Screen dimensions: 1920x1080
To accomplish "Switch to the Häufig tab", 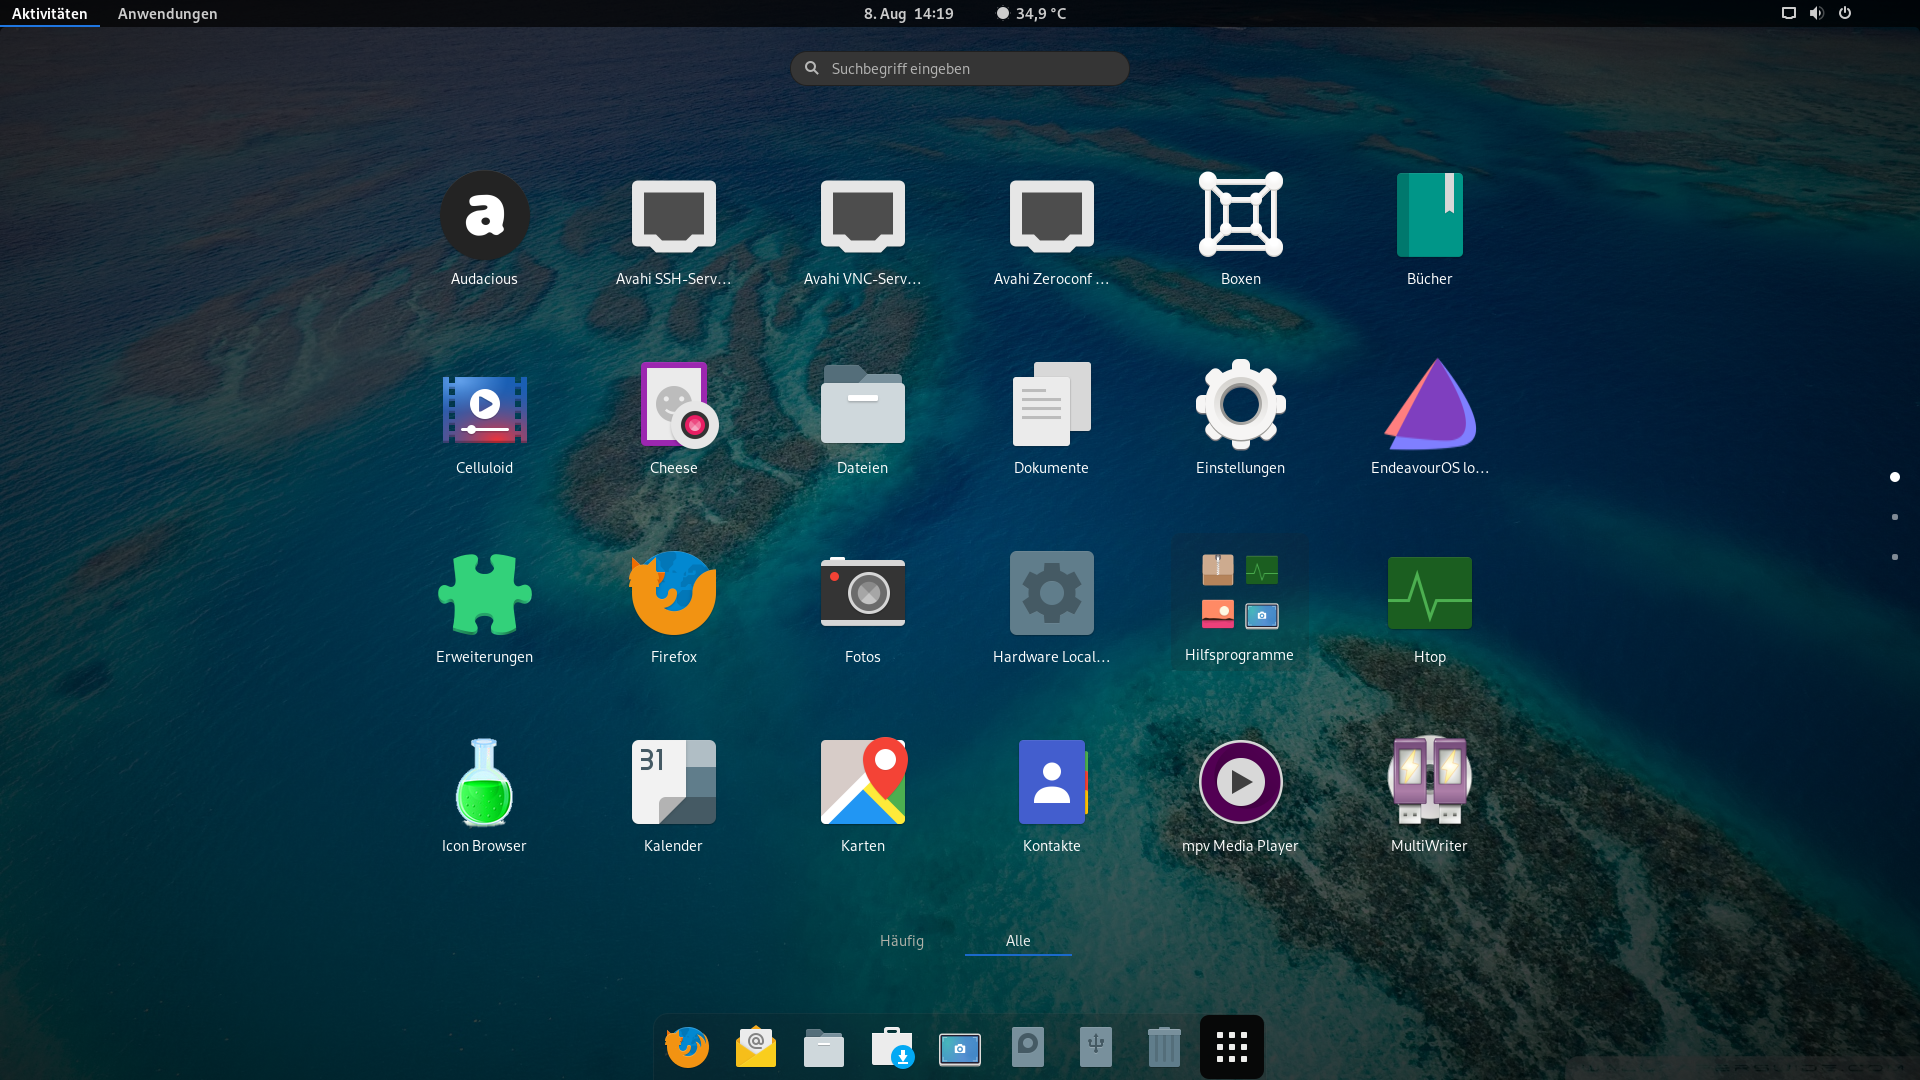I will pyautogui.click(x=901, y=941).
